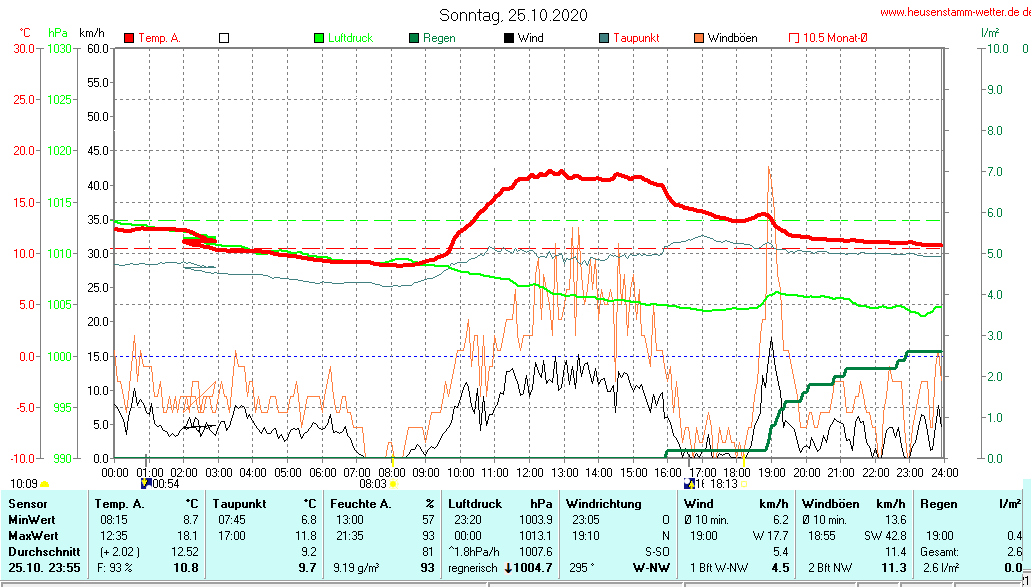Select the Windrichtung column header

point(604,504)
